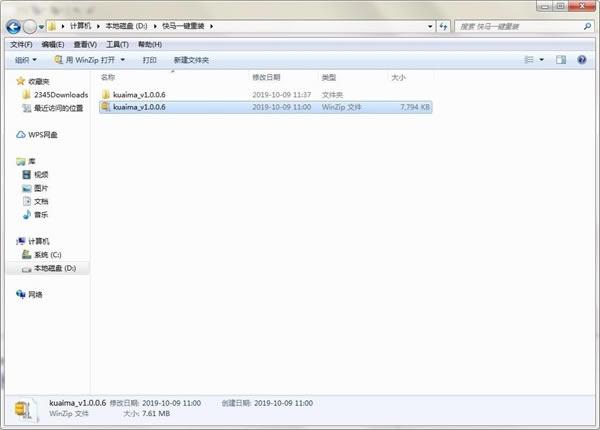Sort by the 修改日期 column header
Viewport: 600px width, 430px height.
coord(266,78)
